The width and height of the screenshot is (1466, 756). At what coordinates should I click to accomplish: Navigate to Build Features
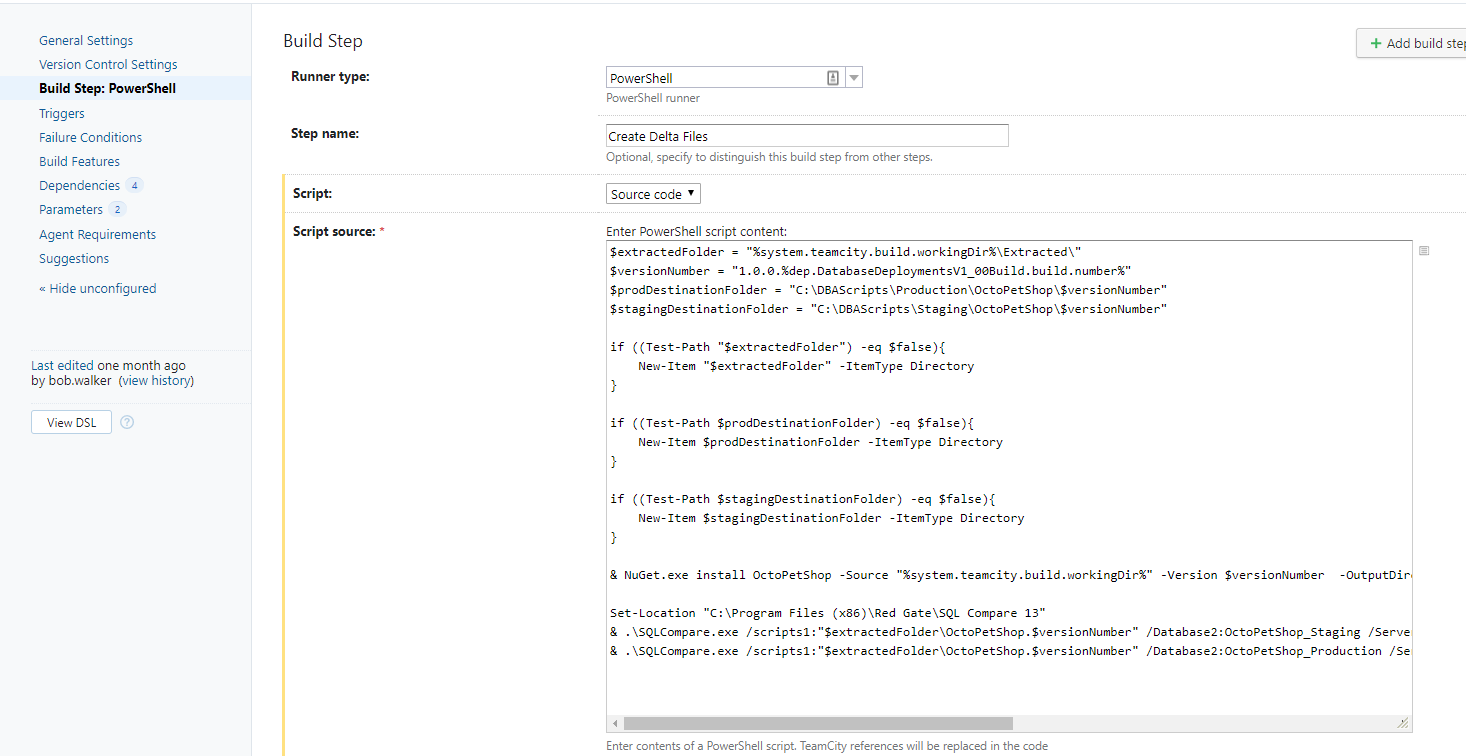point(79,161)
